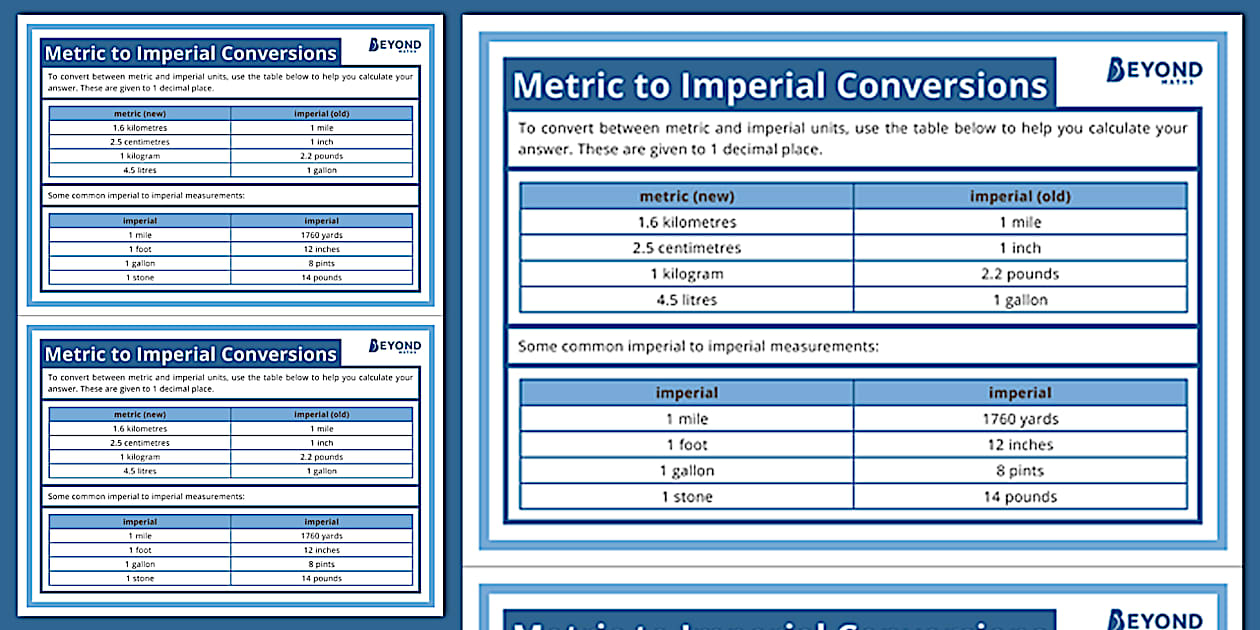Screen dimensions: 1260x630
Task: Select the '1.6 kilometres' cell on the large page
Action: pos(686,222)
